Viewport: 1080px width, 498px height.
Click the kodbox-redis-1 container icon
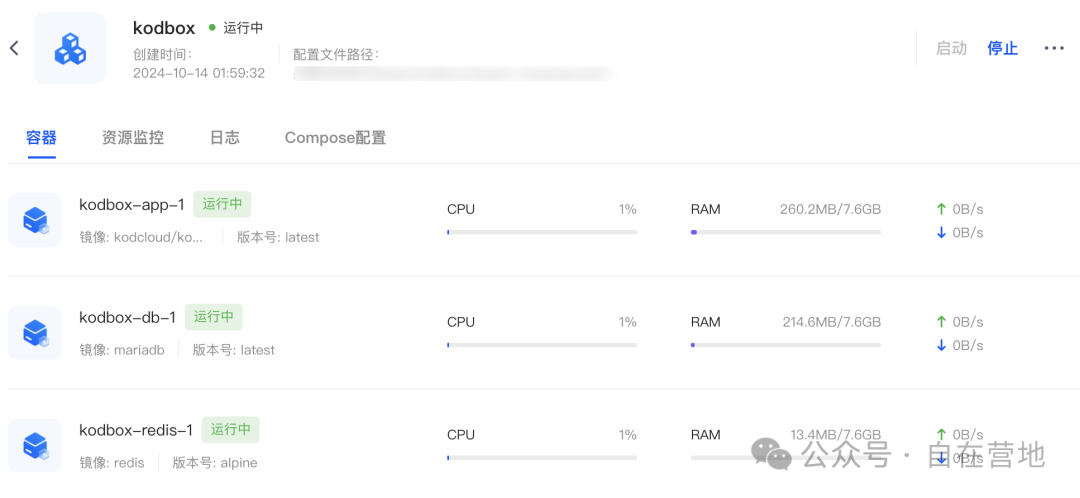tap(35, 445)
